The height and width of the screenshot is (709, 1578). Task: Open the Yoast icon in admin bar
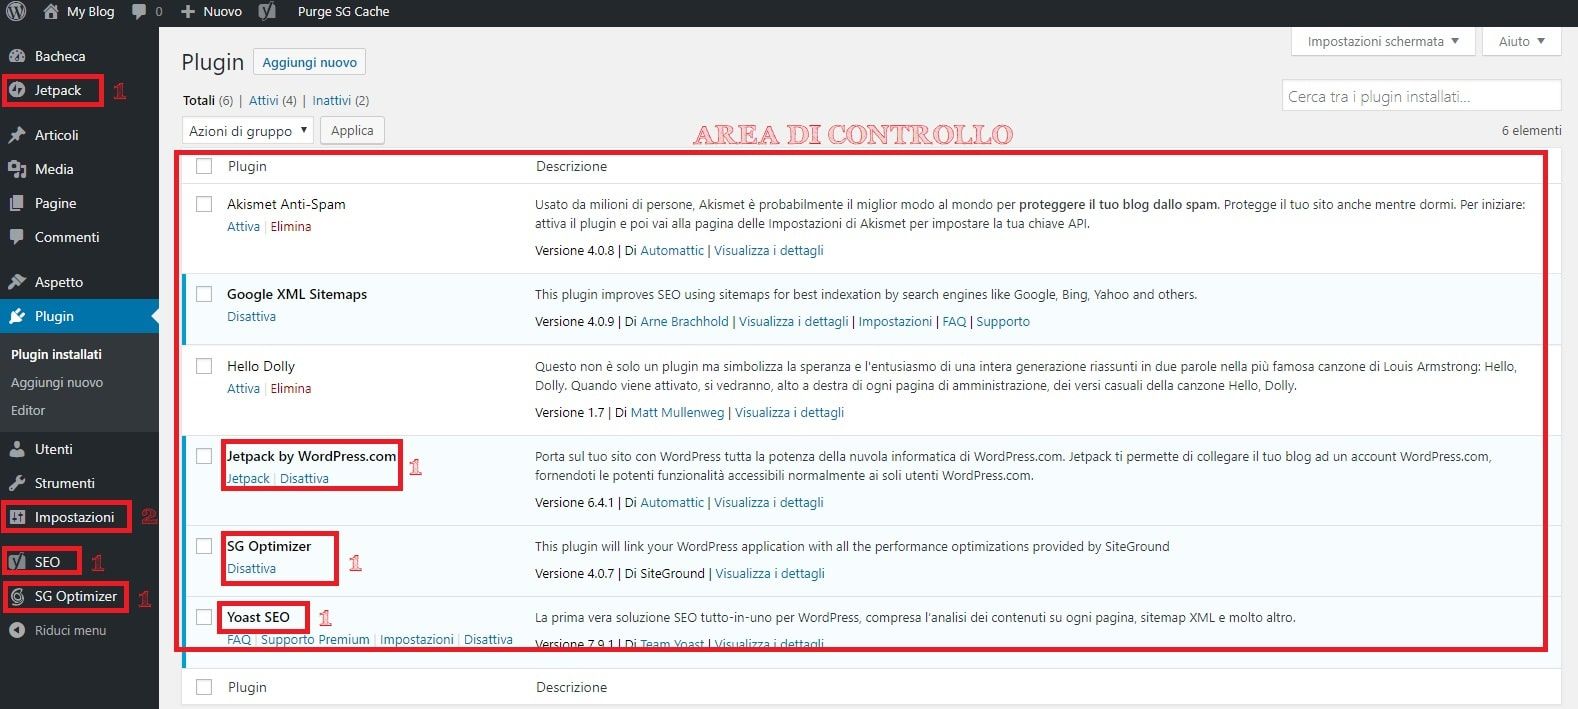click(x=267, y=12)
